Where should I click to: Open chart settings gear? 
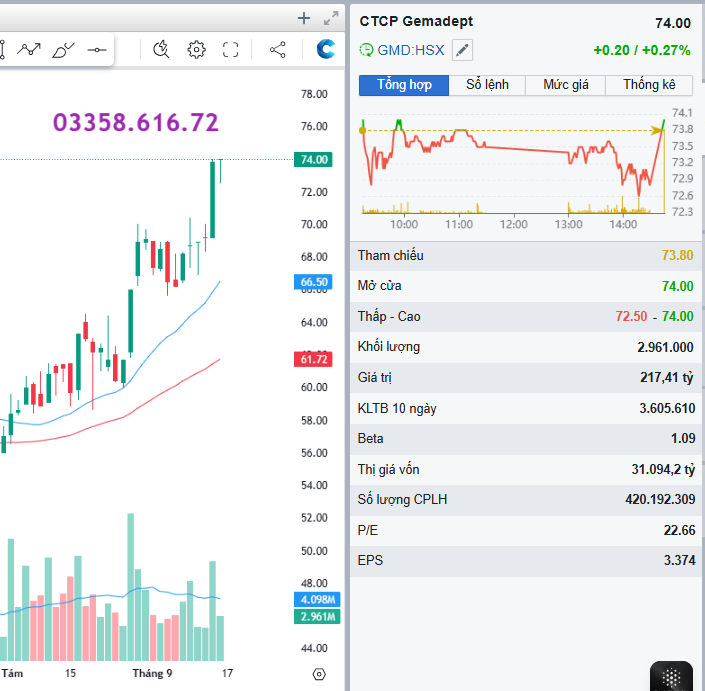pos(196,49)
